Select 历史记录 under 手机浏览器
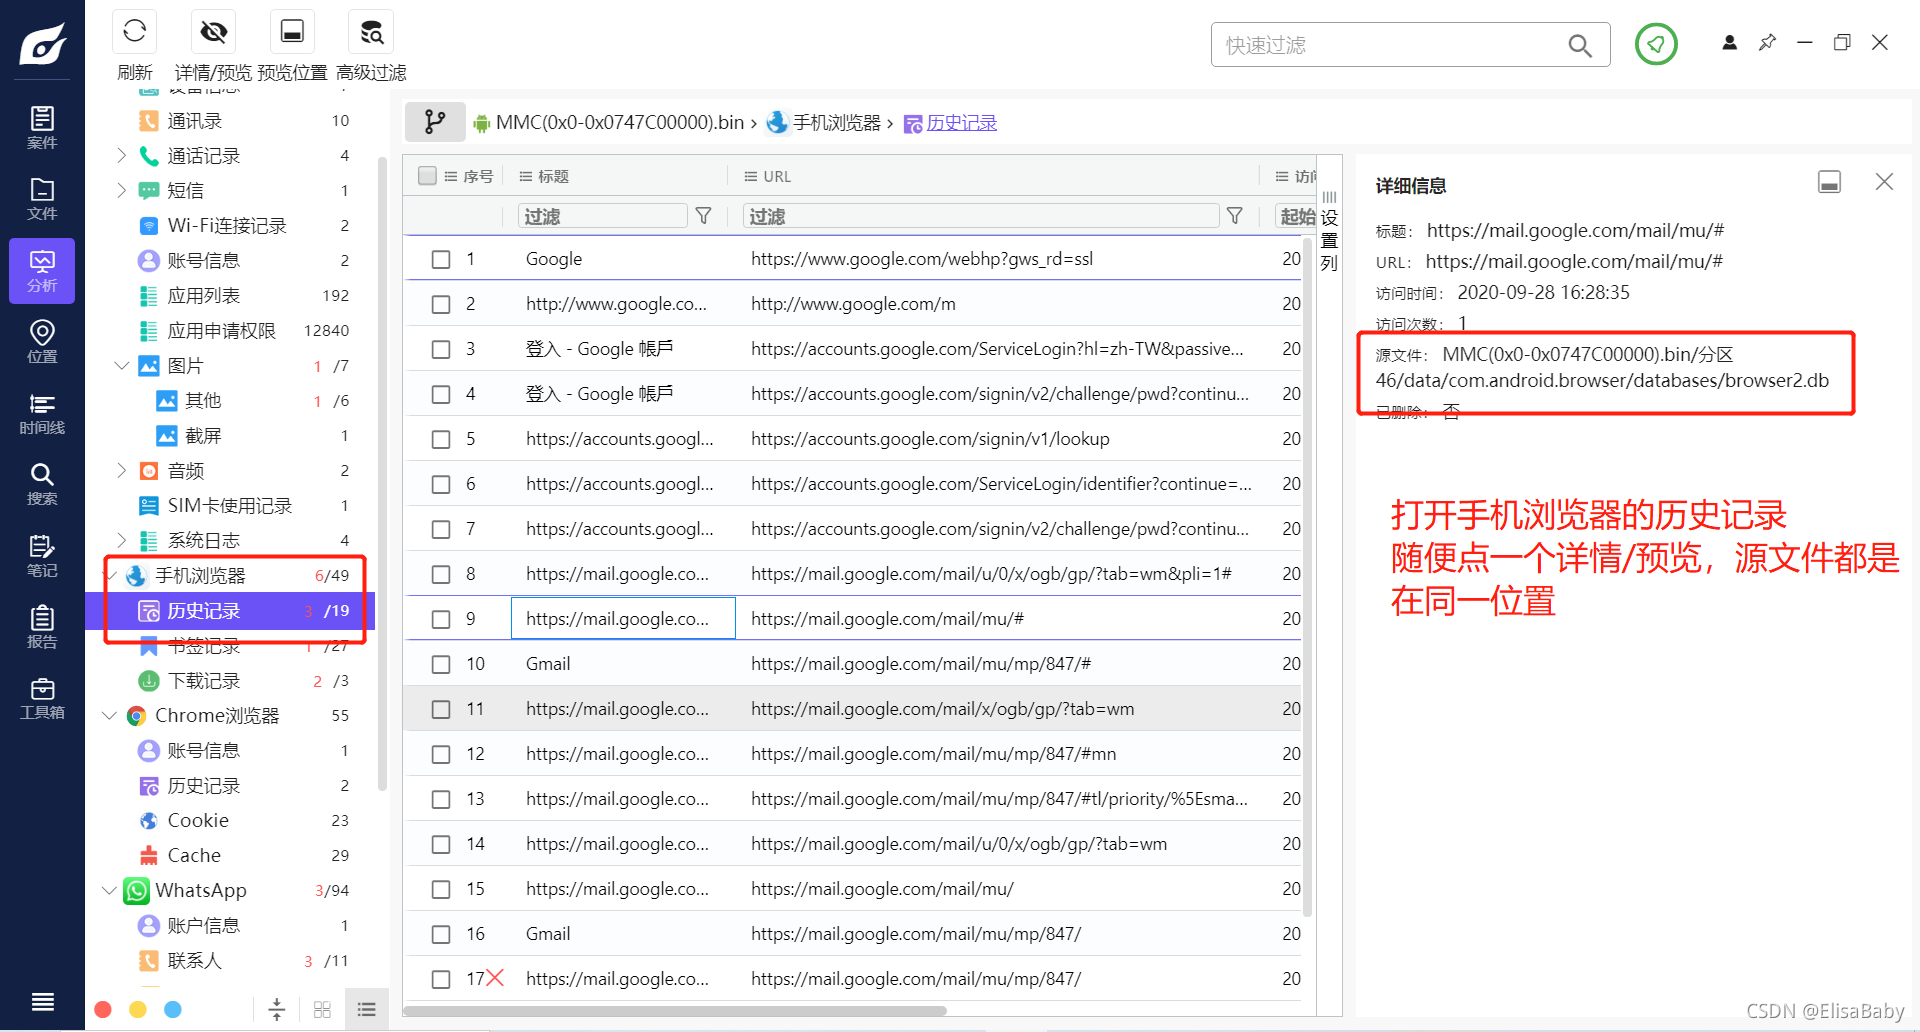The width and height of the screenshot is (1920, 1032). tap(230, 610)
